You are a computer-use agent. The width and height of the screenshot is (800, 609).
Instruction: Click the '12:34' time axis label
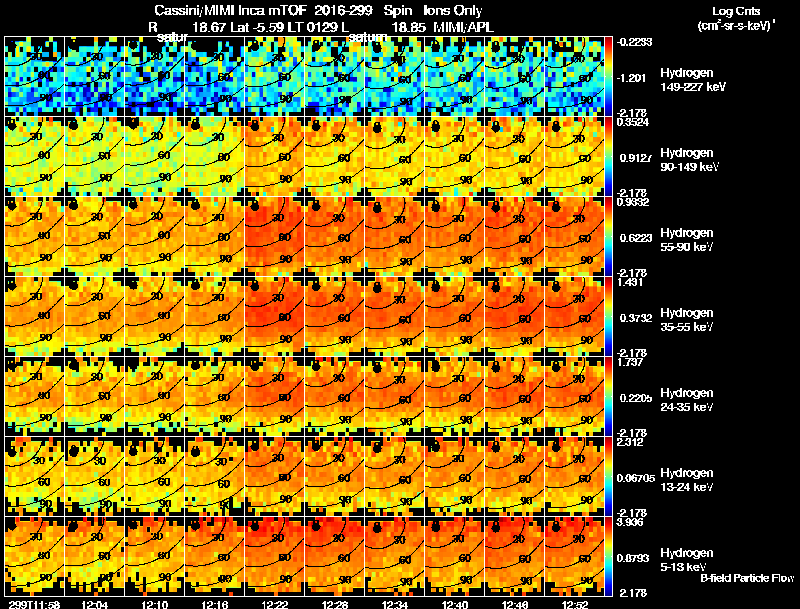point(395,604)
